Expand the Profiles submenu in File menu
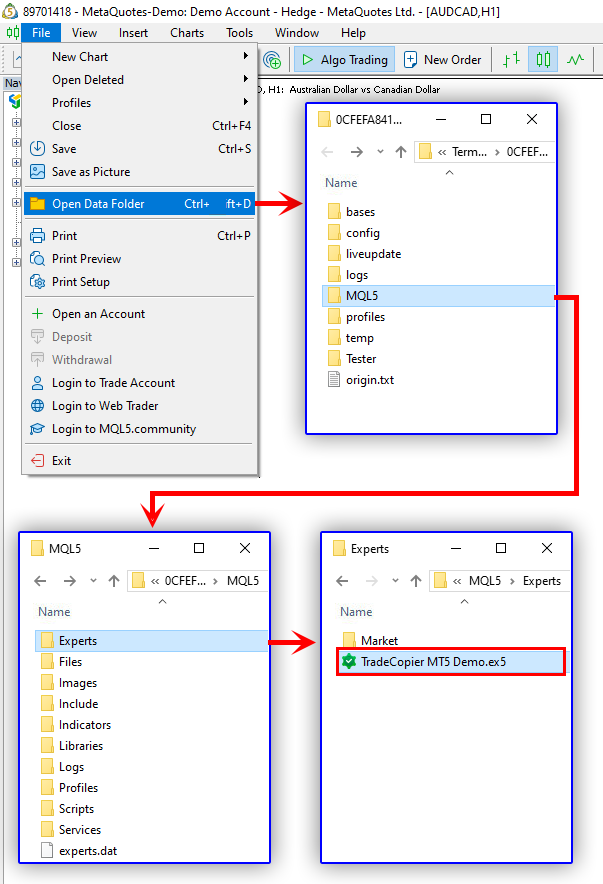This screenshot has width=603, height=884. pyautogui.click(x=140, y=103)
